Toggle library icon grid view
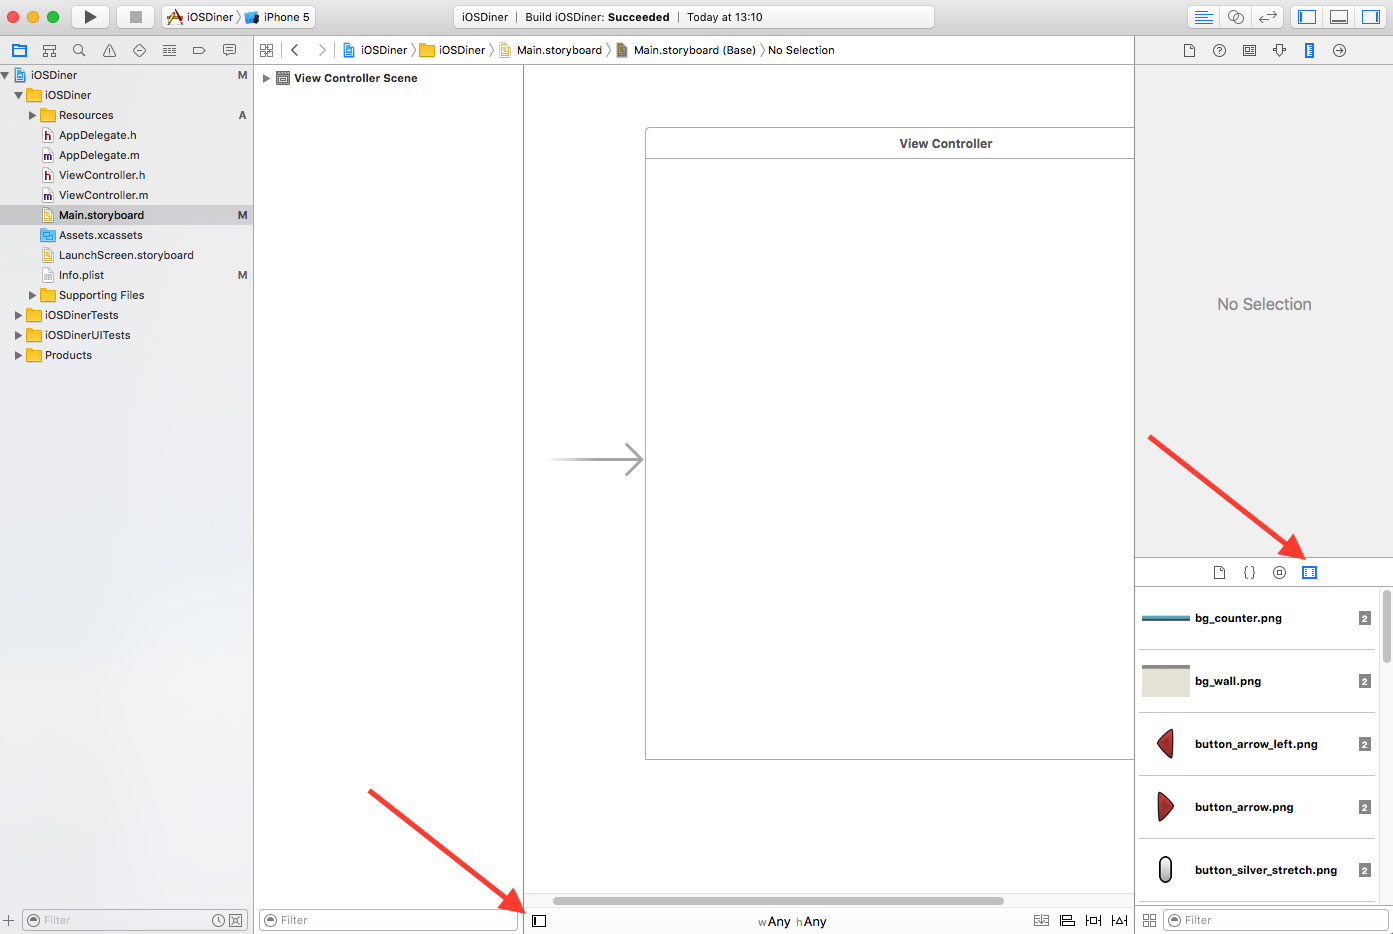 [x=1149, y=920]
